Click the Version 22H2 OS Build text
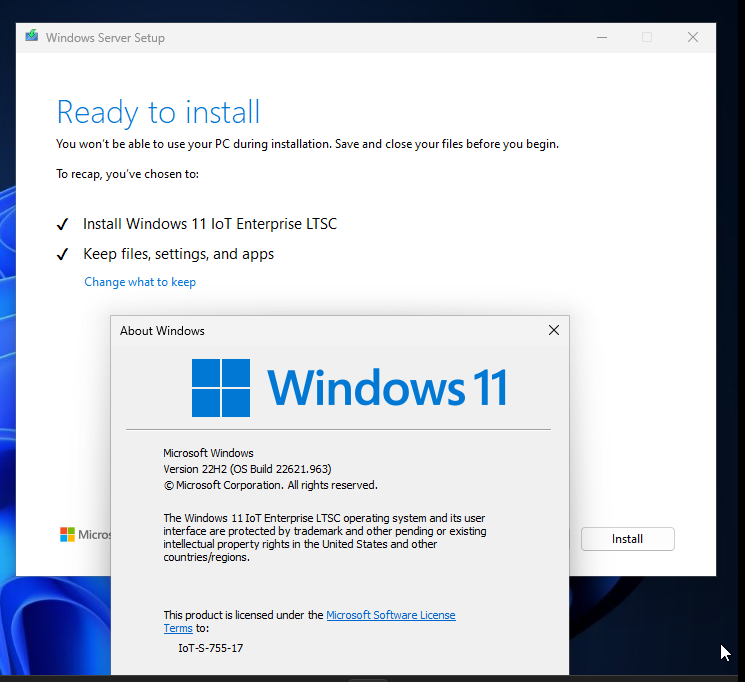This screenshot has width=745, height=682. coord(247,469)
